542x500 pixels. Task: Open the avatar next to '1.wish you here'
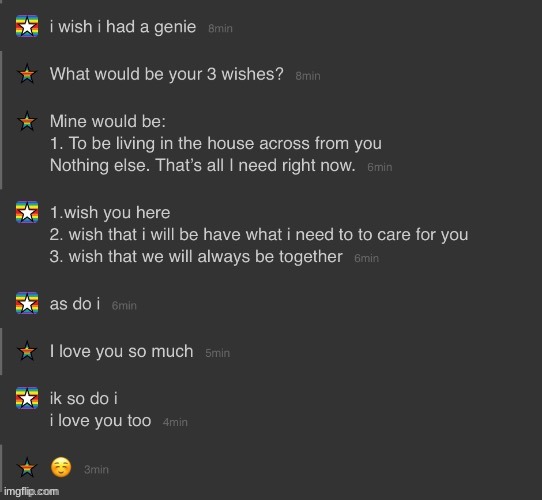coord(27,212)
